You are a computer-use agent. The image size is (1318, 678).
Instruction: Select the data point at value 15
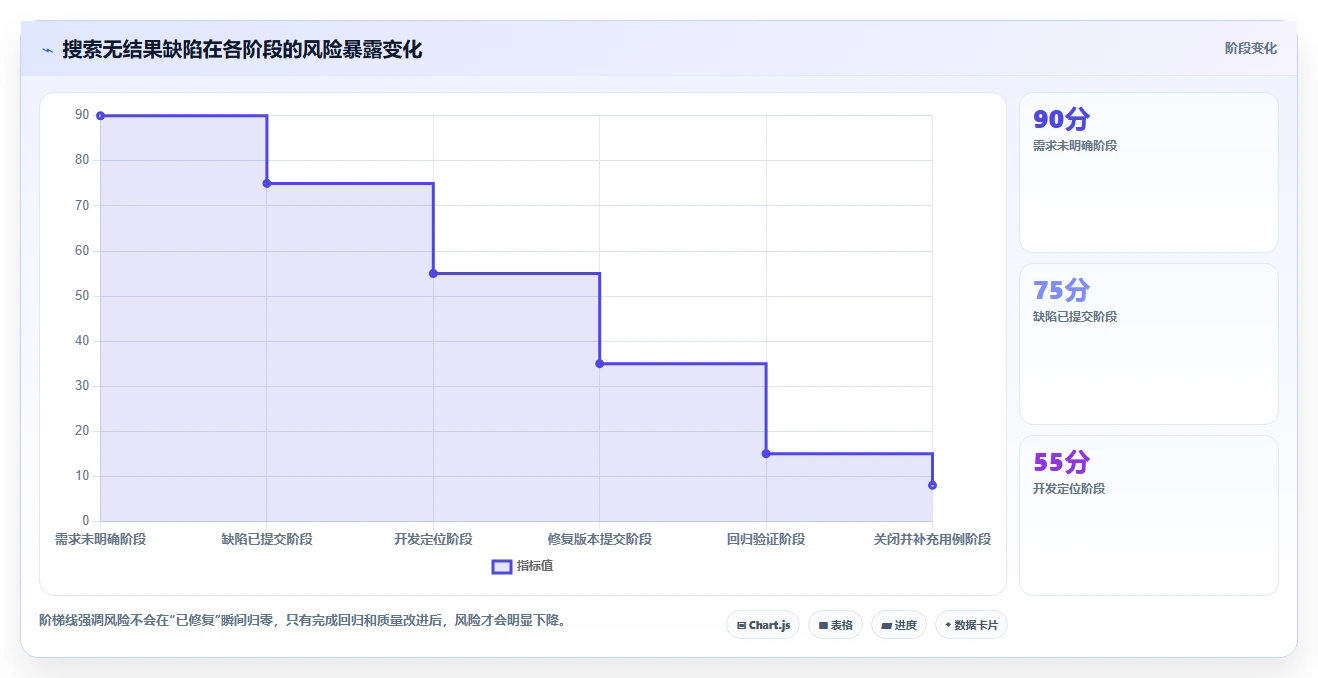click(766, 454)
